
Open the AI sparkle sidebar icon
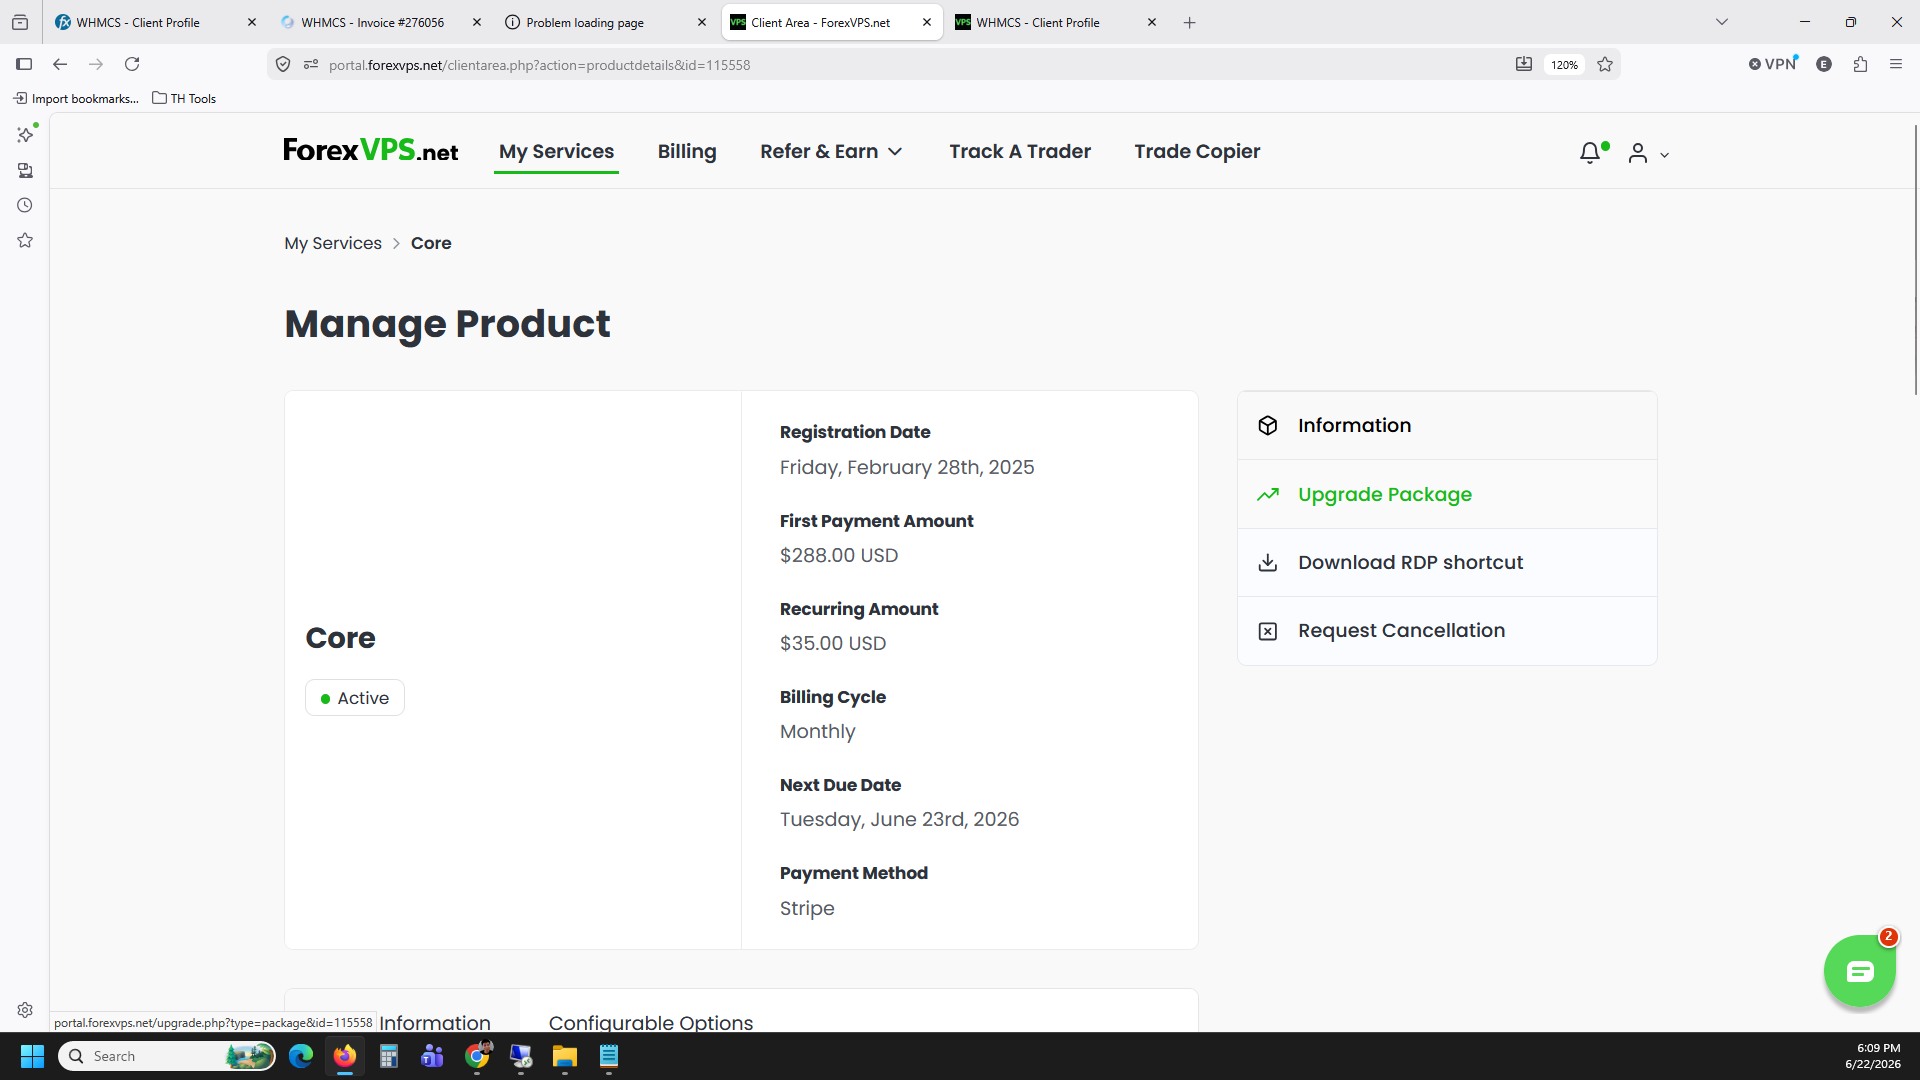tap(25, 134)
